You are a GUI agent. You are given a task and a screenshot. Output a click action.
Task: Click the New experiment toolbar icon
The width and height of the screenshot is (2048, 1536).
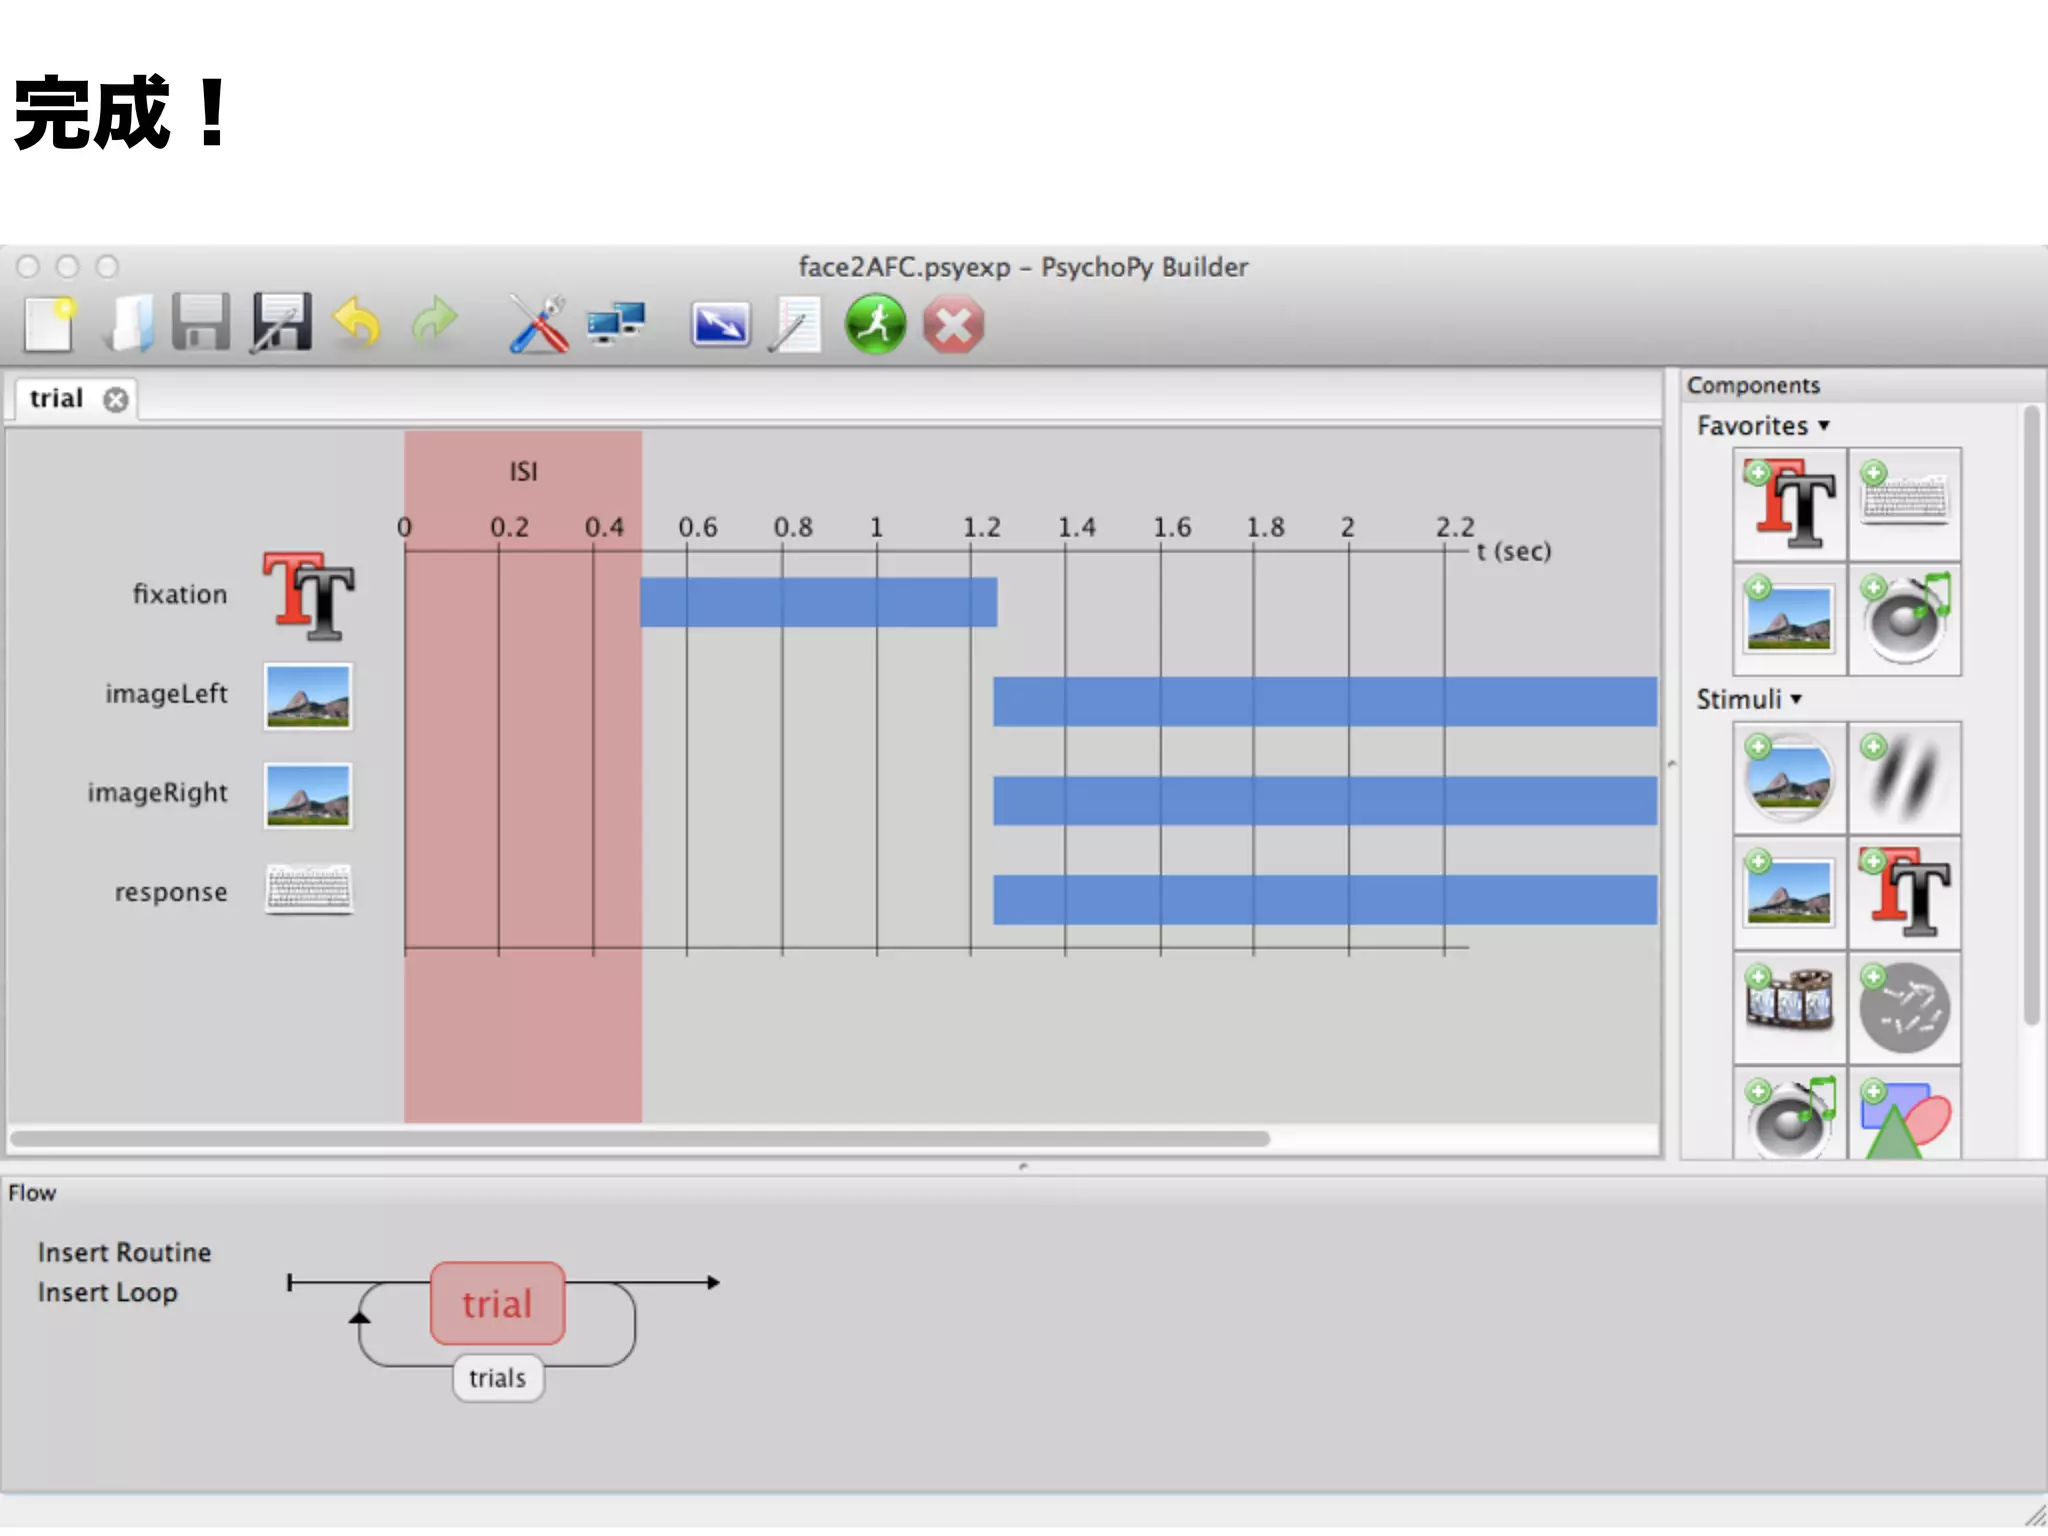click(x=49, y=324)
